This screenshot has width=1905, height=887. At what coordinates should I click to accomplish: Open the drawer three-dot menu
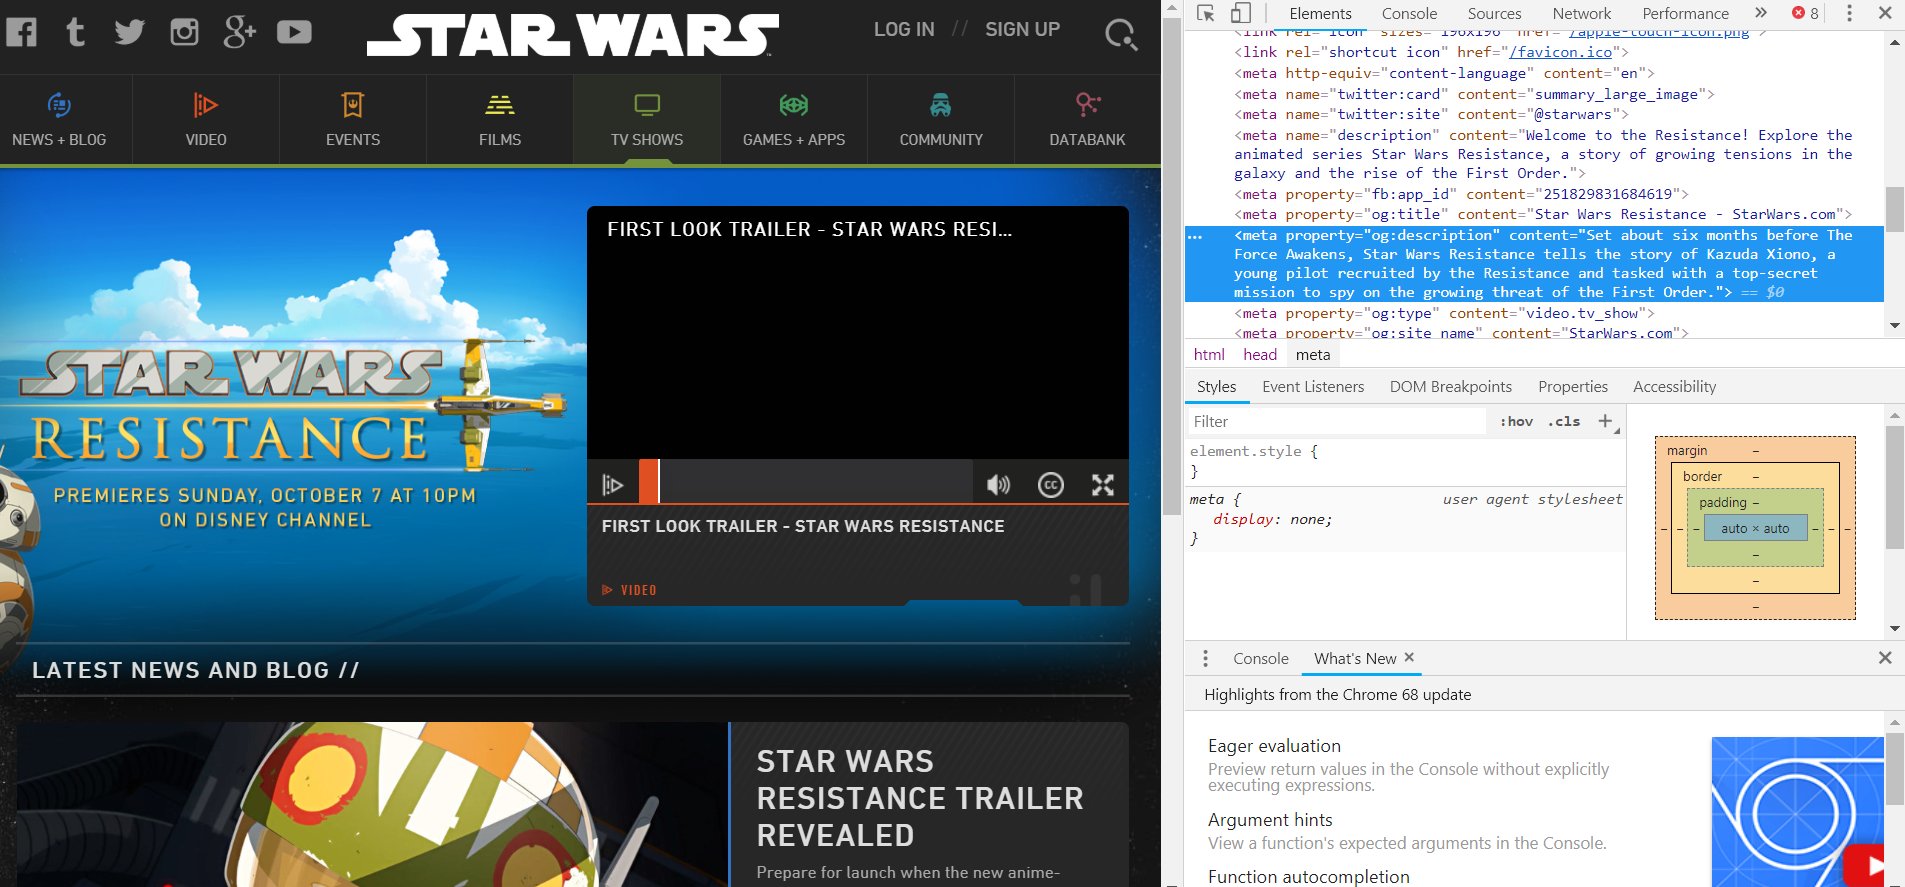(x=1205, y=658)
